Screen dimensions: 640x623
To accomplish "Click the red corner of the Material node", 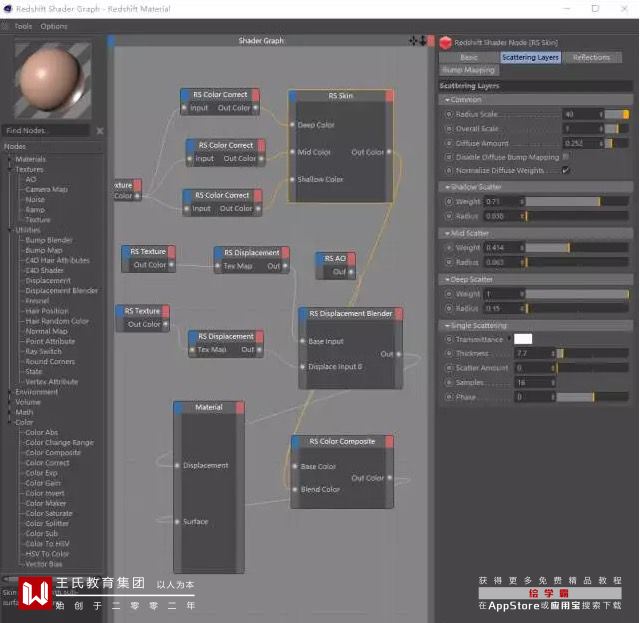I will [240, 407].
